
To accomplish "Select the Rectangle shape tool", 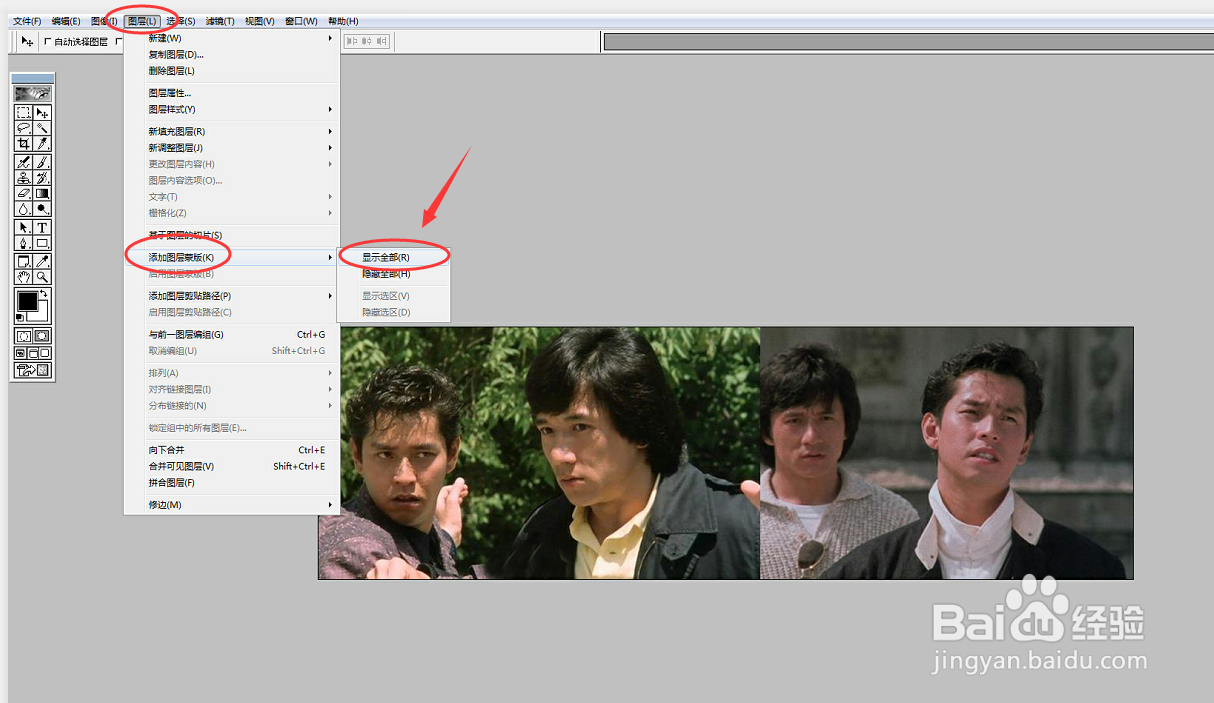I will point(43,243).
